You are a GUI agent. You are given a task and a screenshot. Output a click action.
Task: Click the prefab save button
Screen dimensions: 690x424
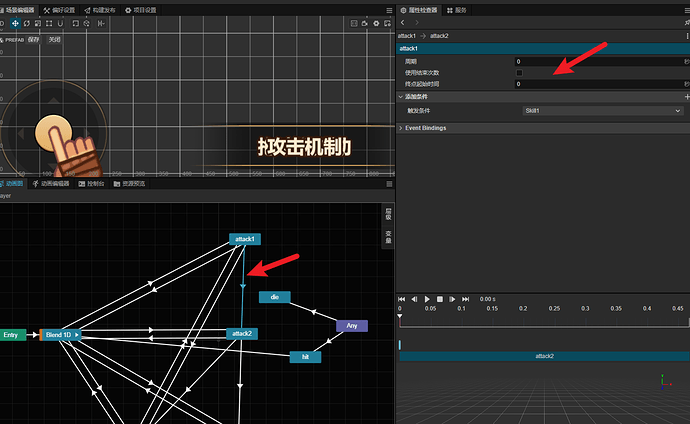coord(33,40)
